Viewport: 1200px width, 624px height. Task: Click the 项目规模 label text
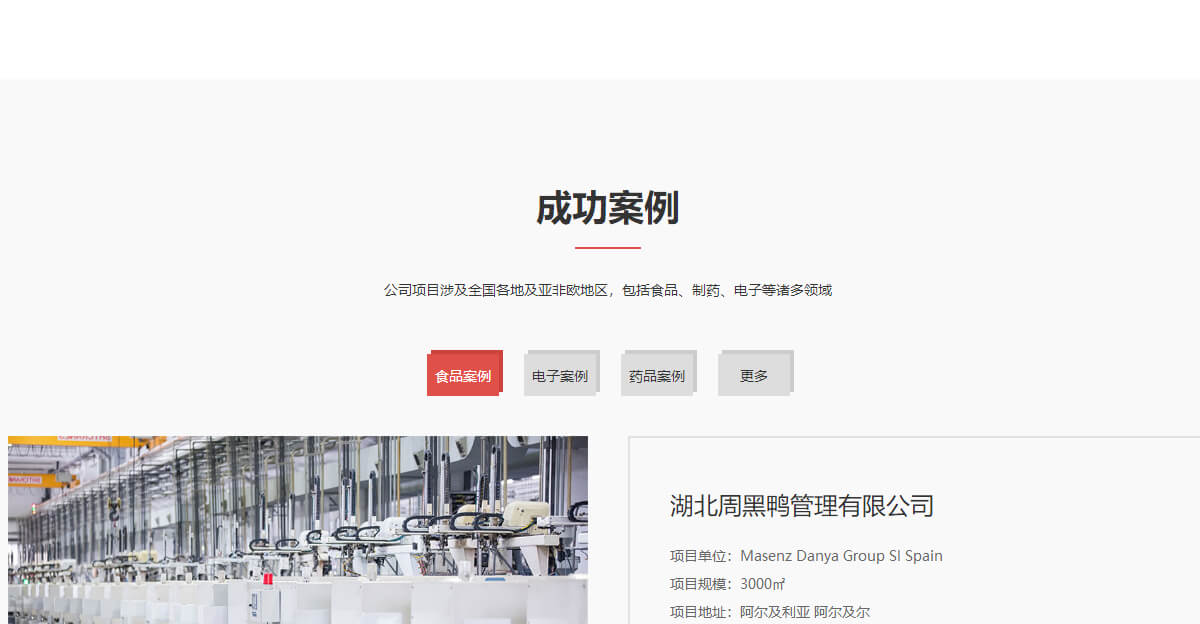point(698,583)
